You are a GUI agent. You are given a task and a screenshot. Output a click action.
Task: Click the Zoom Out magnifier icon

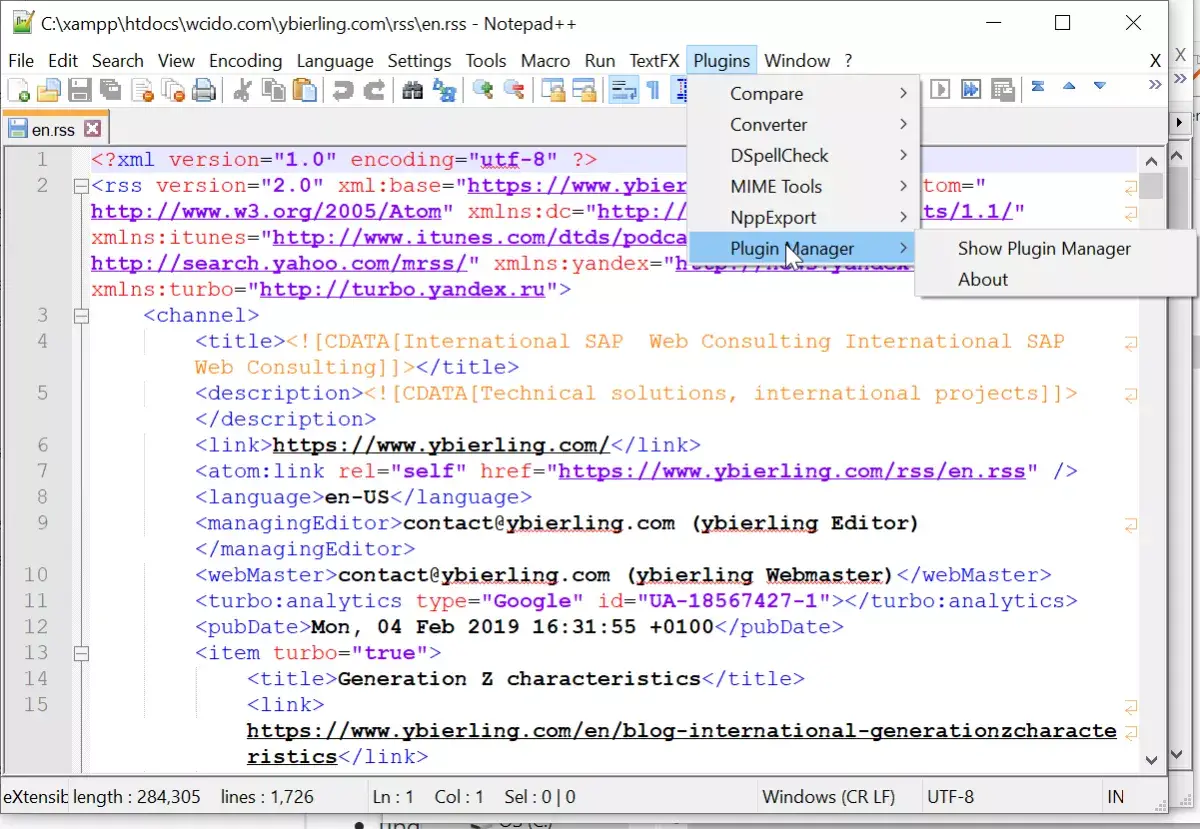514,91
